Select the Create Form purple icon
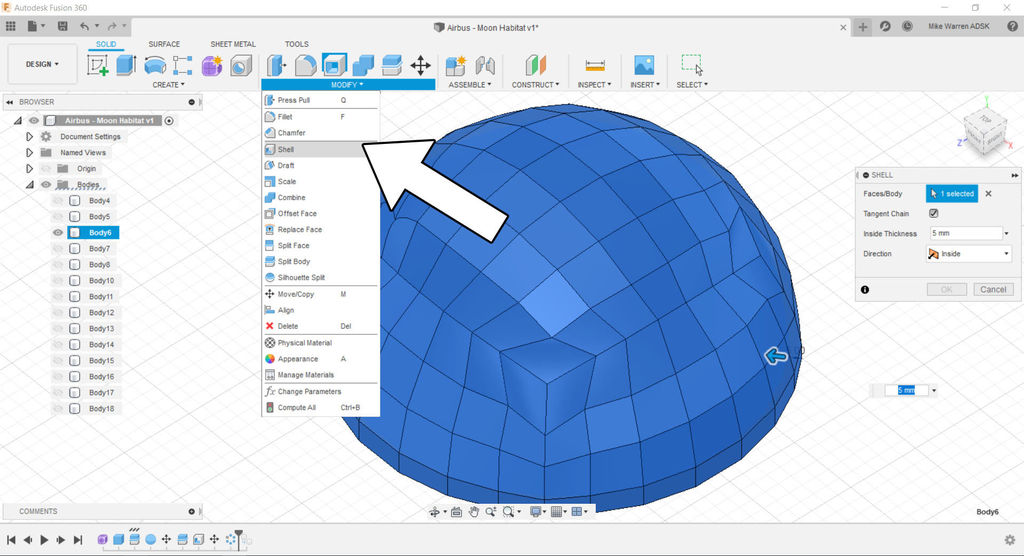This screenshot has width=1024, height=556. [212, 65]
